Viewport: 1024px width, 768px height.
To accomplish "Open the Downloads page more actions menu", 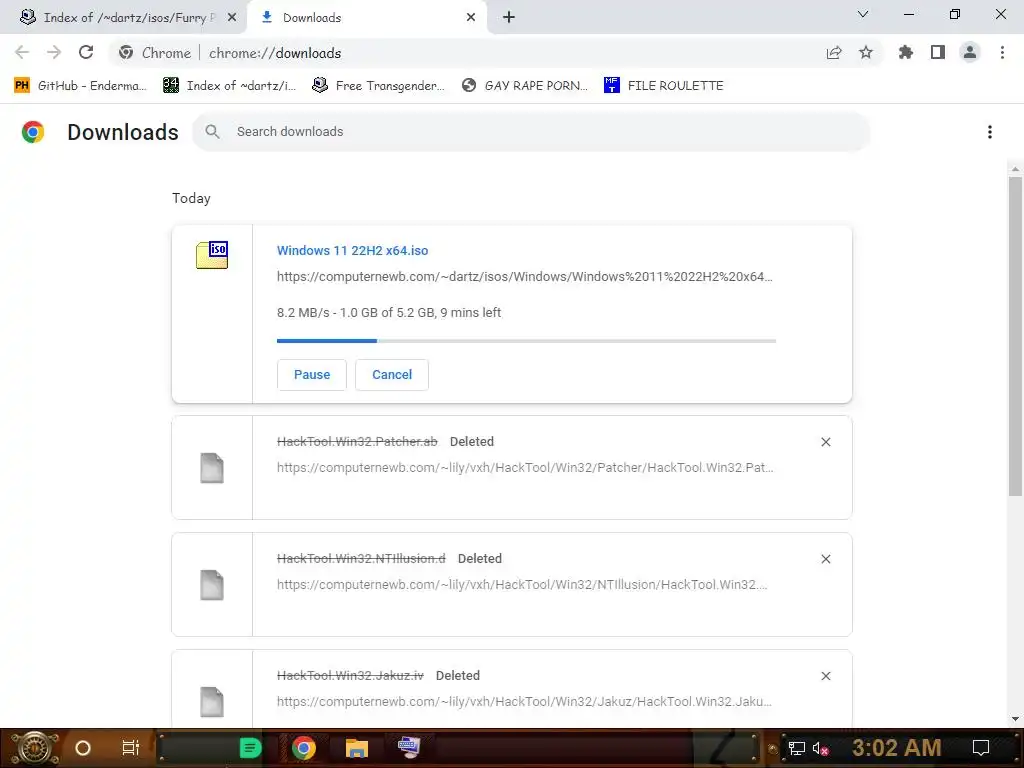I will (x=990, y=132).
